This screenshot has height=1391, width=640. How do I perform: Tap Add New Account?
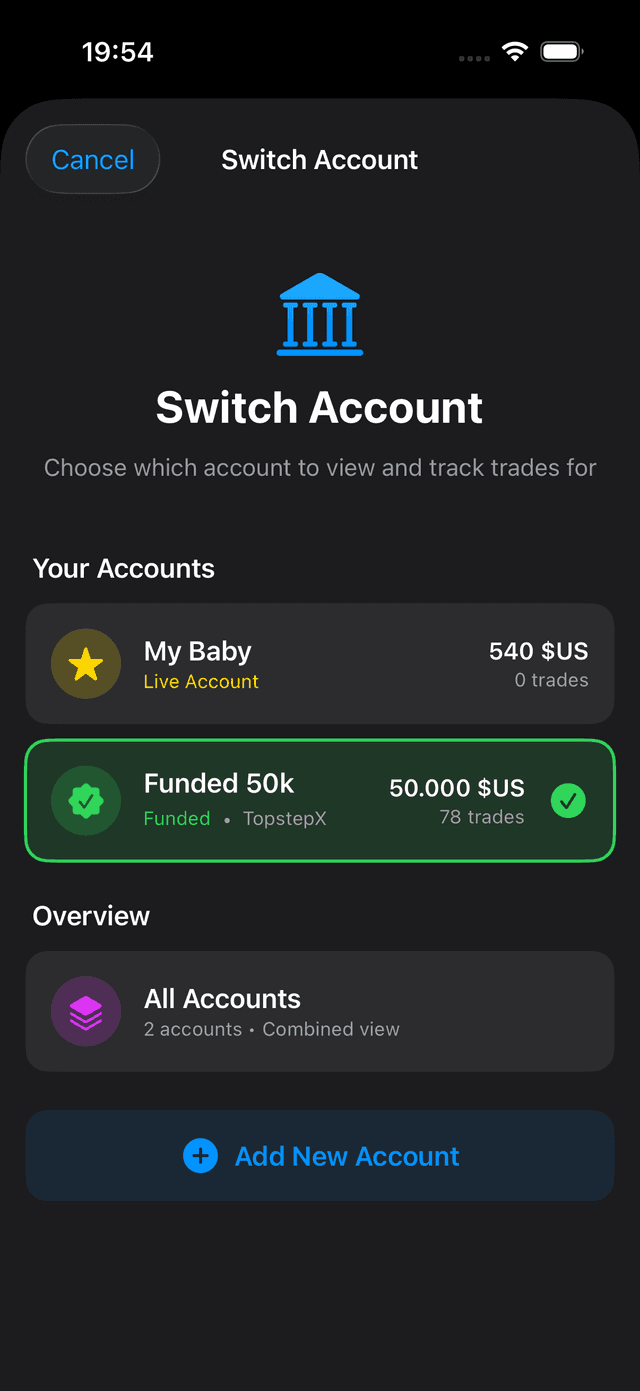(x=320, y=1155)
